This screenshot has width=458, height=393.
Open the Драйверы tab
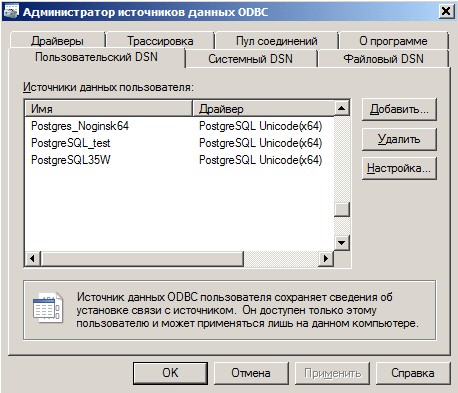click(57, 41)
